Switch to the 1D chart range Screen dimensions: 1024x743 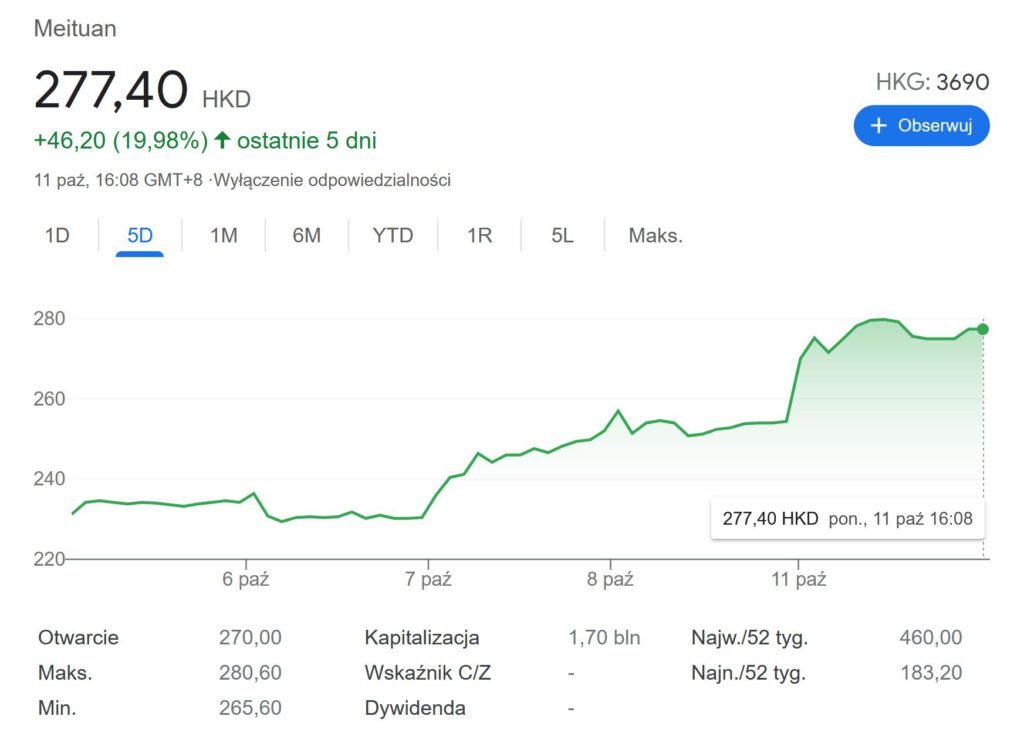(57, 235)
